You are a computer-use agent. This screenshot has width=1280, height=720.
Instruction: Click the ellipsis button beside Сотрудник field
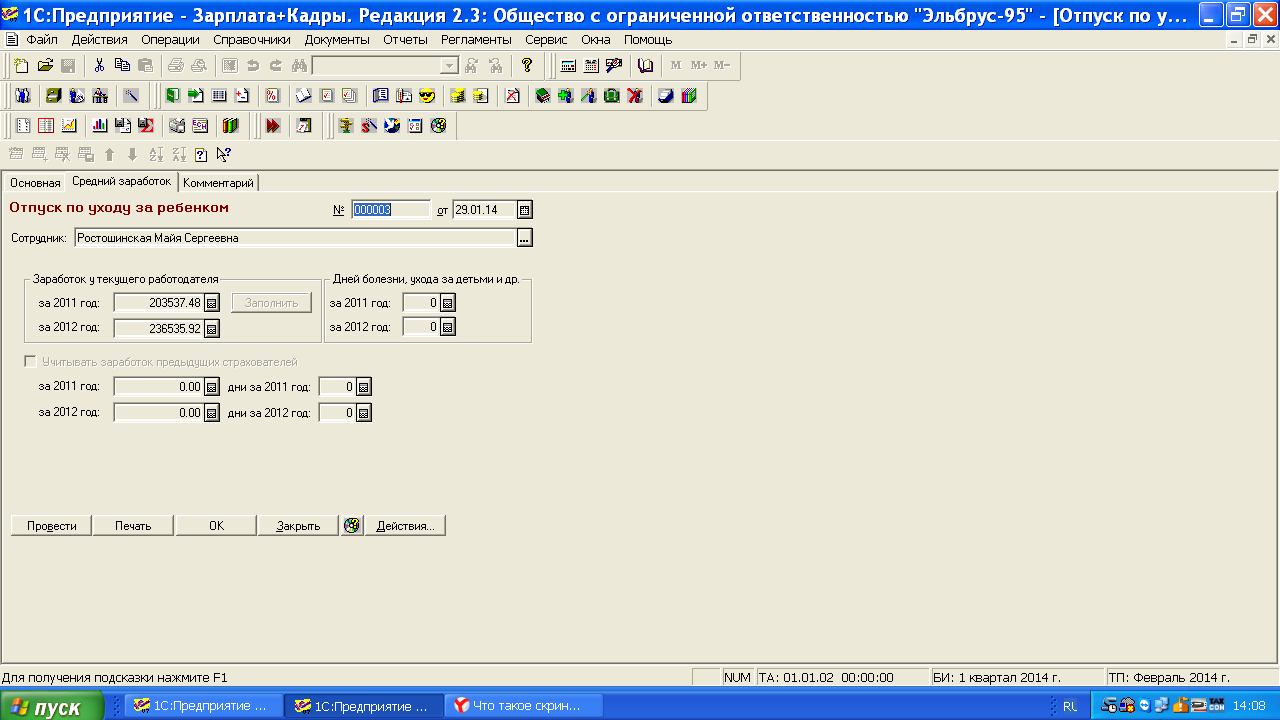pos(524,238)
